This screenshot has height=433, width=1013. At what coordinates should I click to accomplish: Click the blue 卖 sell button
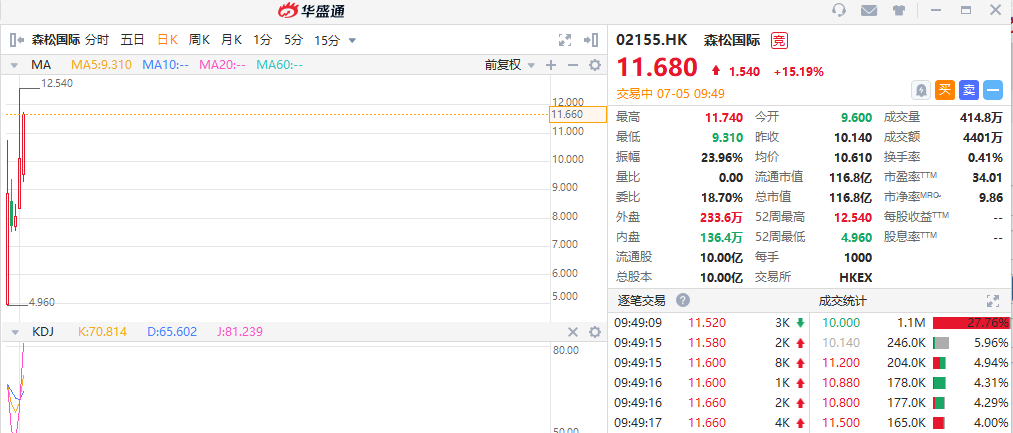(x=968, y=90)
